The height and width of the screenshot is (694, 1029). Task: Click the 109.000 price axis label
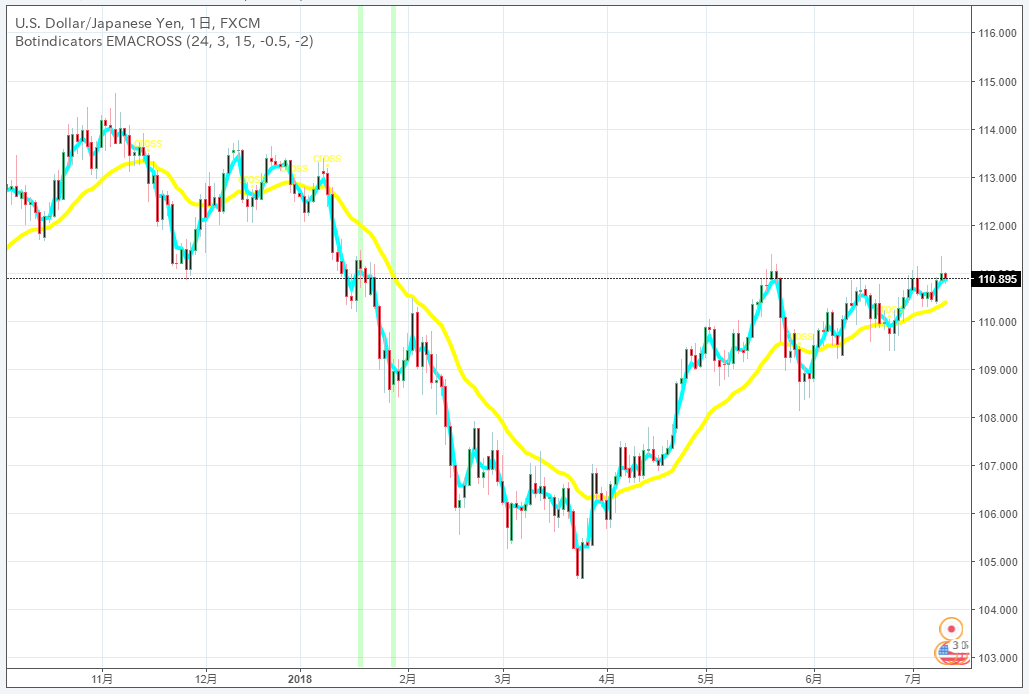[998, 370]
